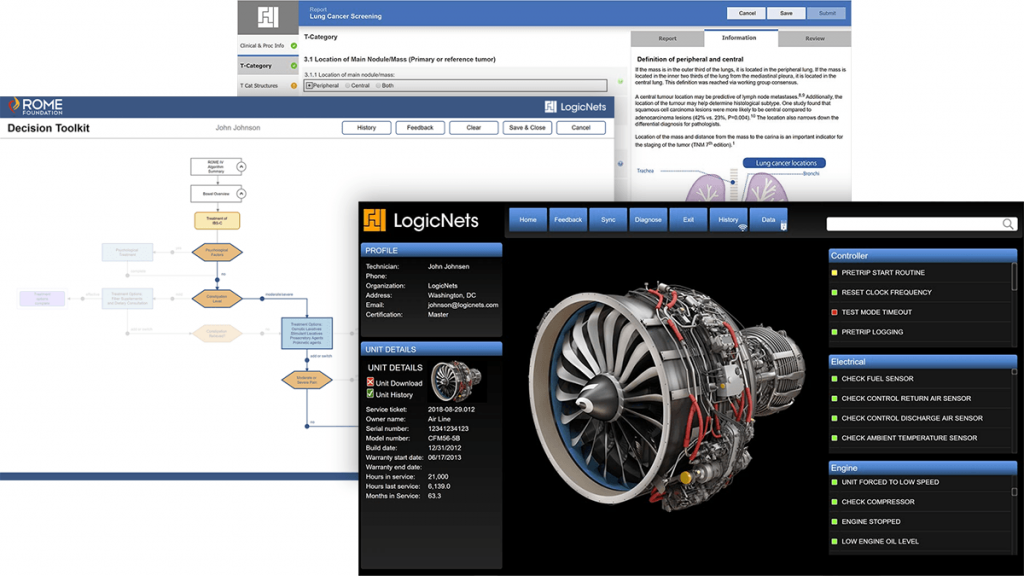The height and width of the screenshot is (576, 1024).
Task: Click the red status light beside TEST MODE TIMEOUT
Action: coord(836,311)
